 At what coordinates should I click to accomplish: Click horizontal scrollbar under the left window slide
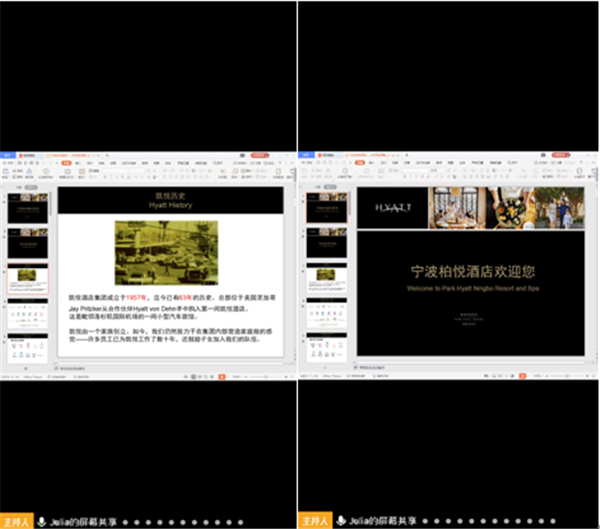pyautogui.click(x=170, y=362)
